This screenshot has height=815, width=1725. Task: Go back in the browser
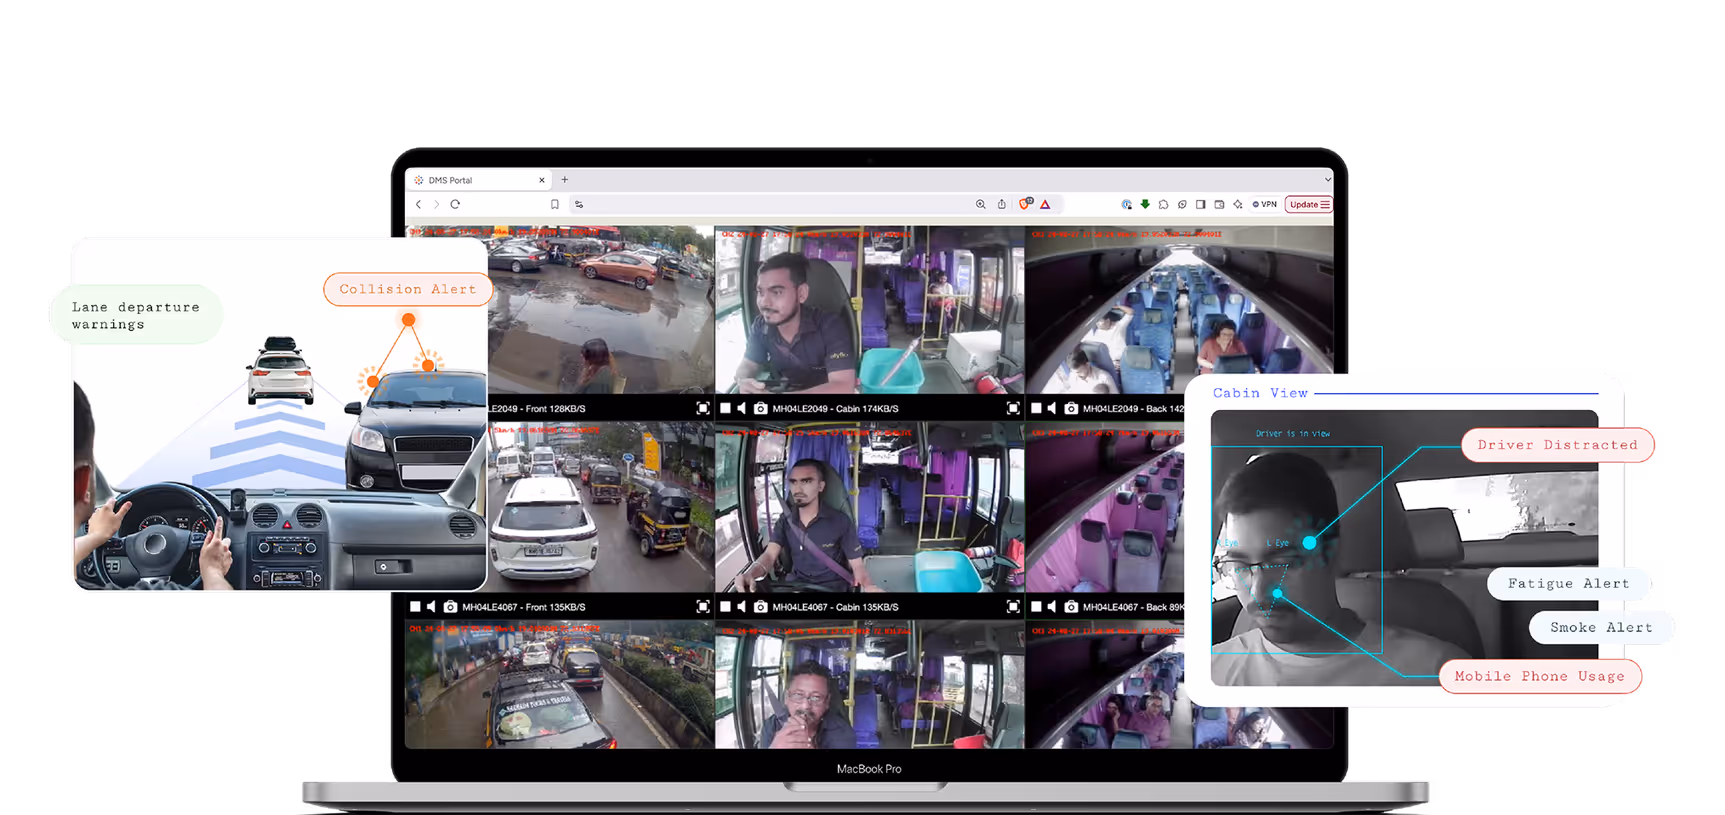419,204
